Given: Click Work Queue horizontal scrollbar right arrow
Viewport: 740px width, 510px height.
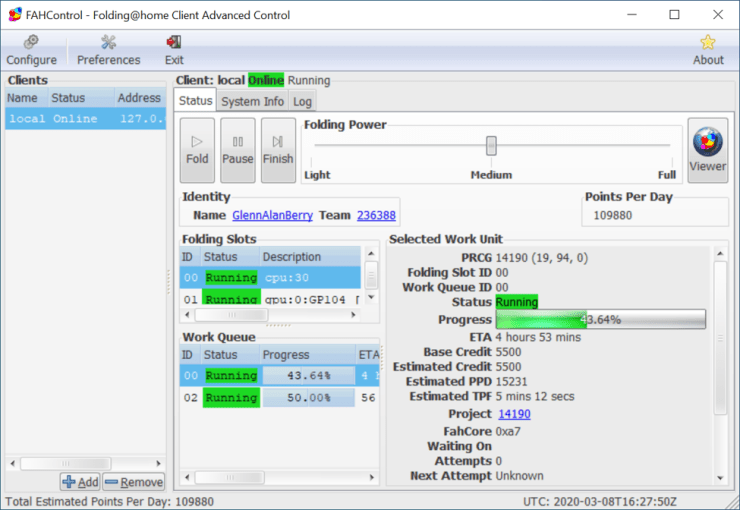Looking at the screenshot, I should pos(372,477).
